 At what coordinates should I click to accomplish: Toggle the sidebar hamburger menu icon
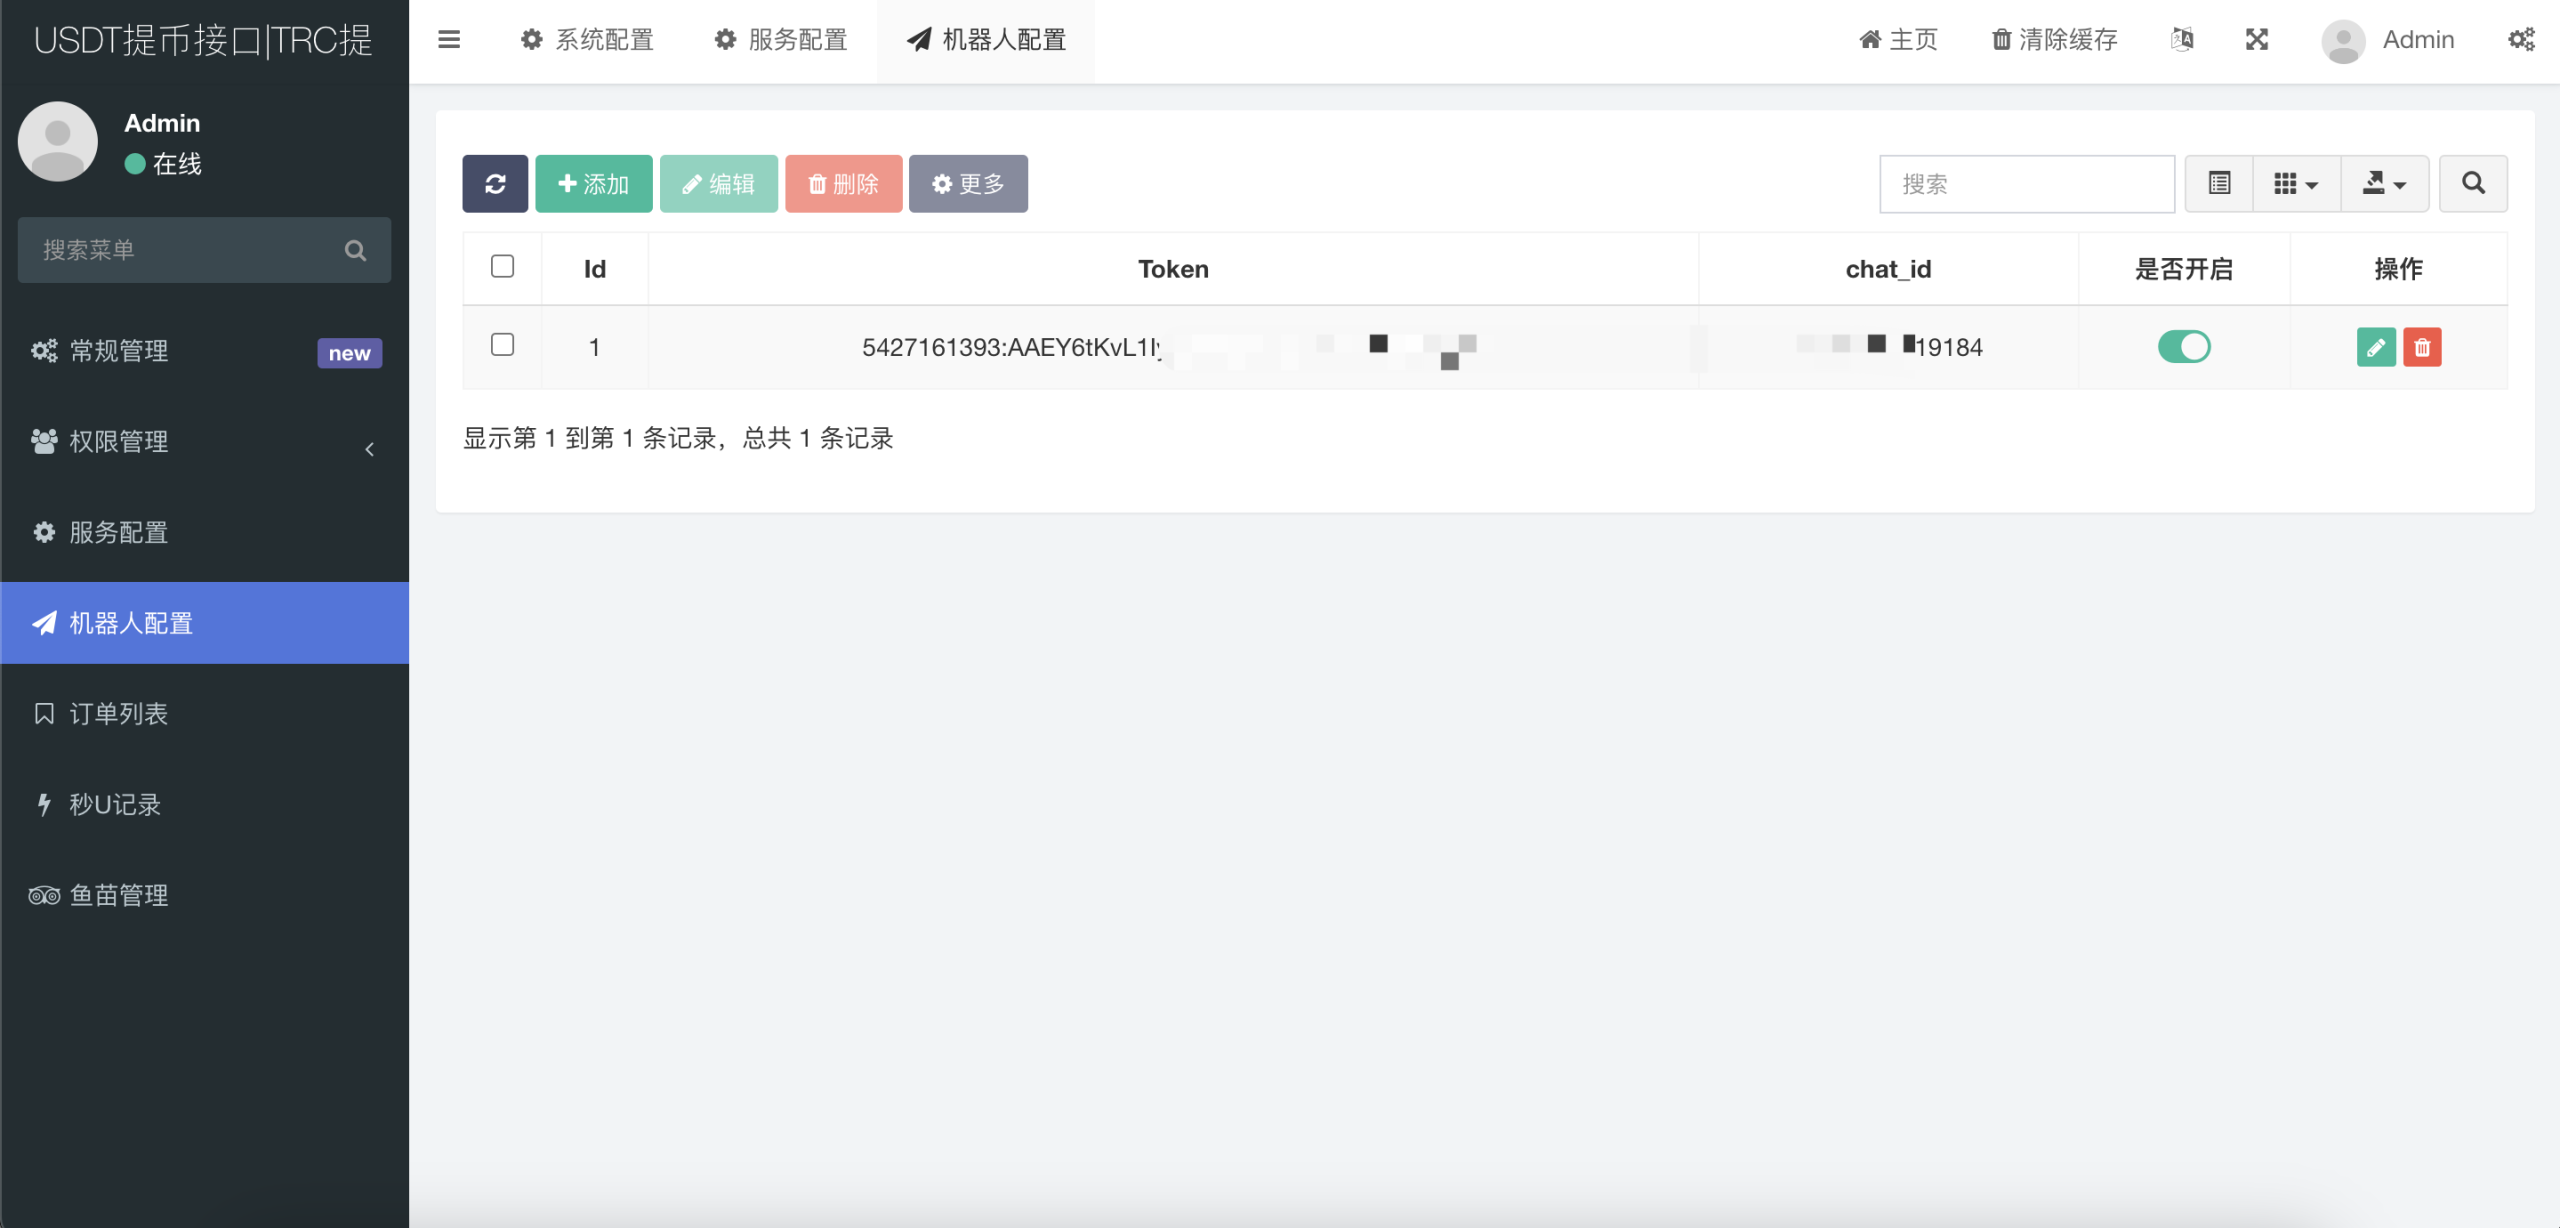[449, 40]
